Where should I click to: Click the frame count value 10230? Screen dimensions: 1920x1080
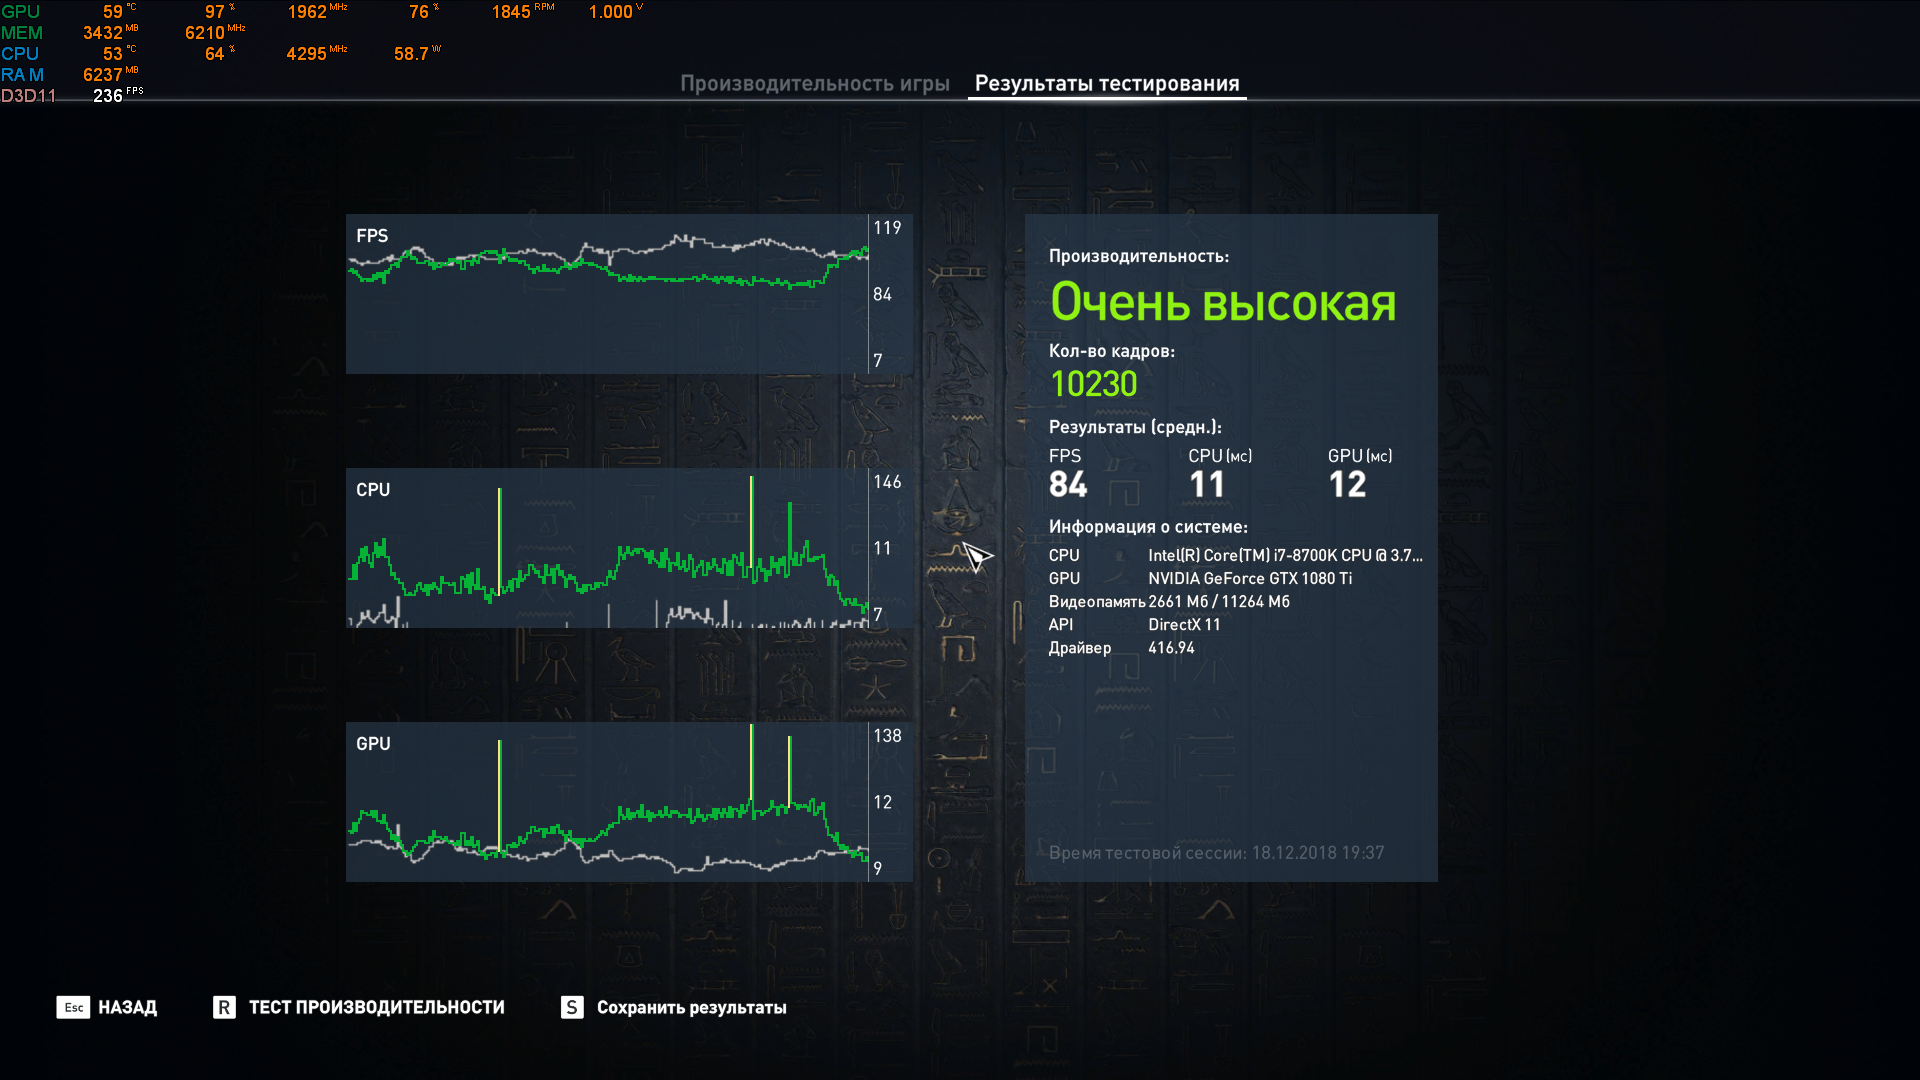point(1093,384)
